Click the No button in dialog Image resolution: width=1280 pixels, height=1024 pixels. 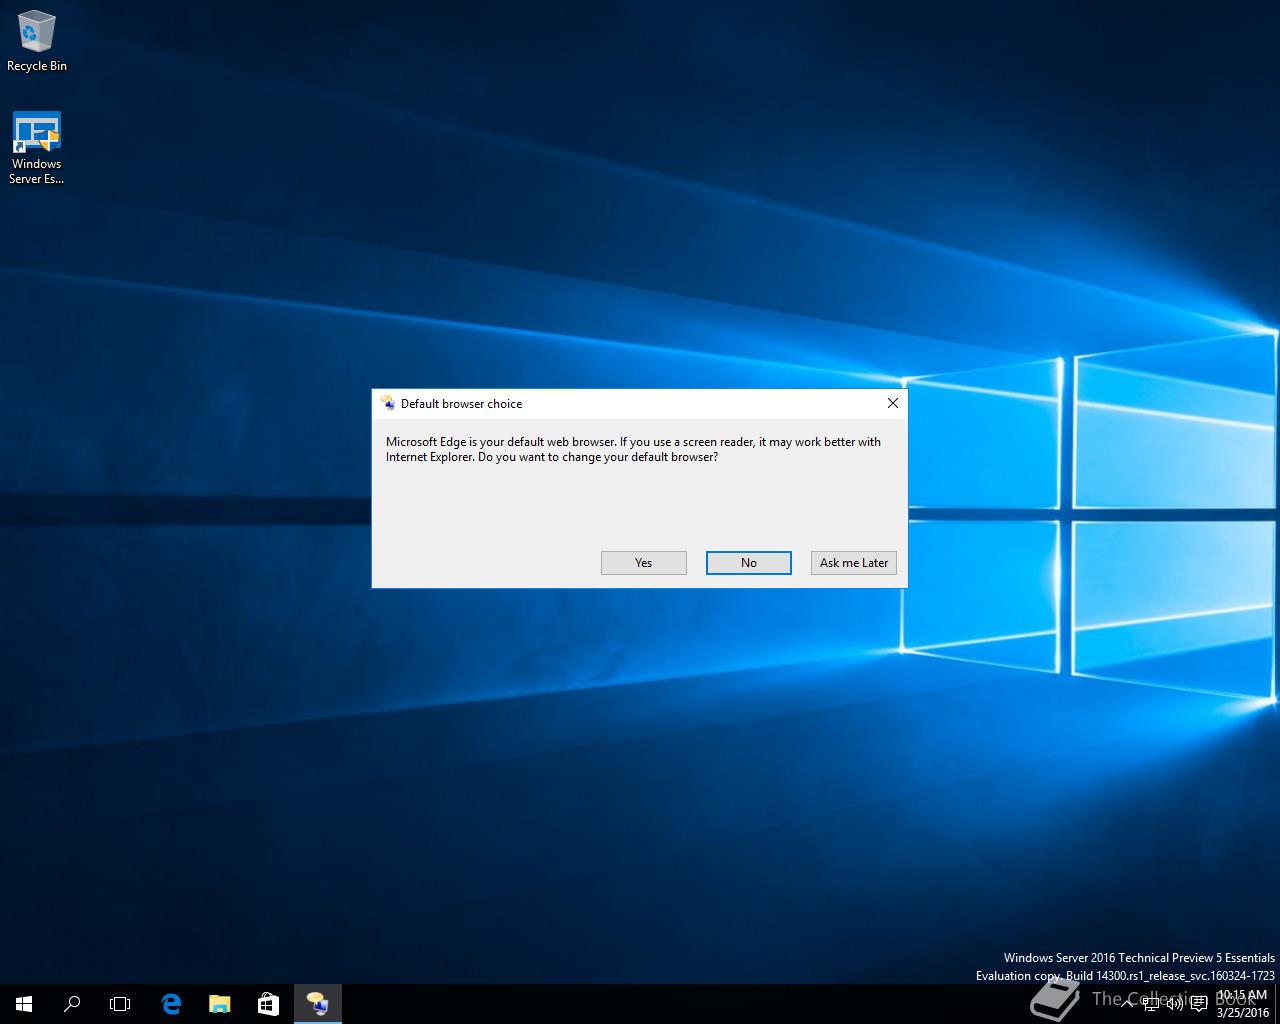coord(748,563)
